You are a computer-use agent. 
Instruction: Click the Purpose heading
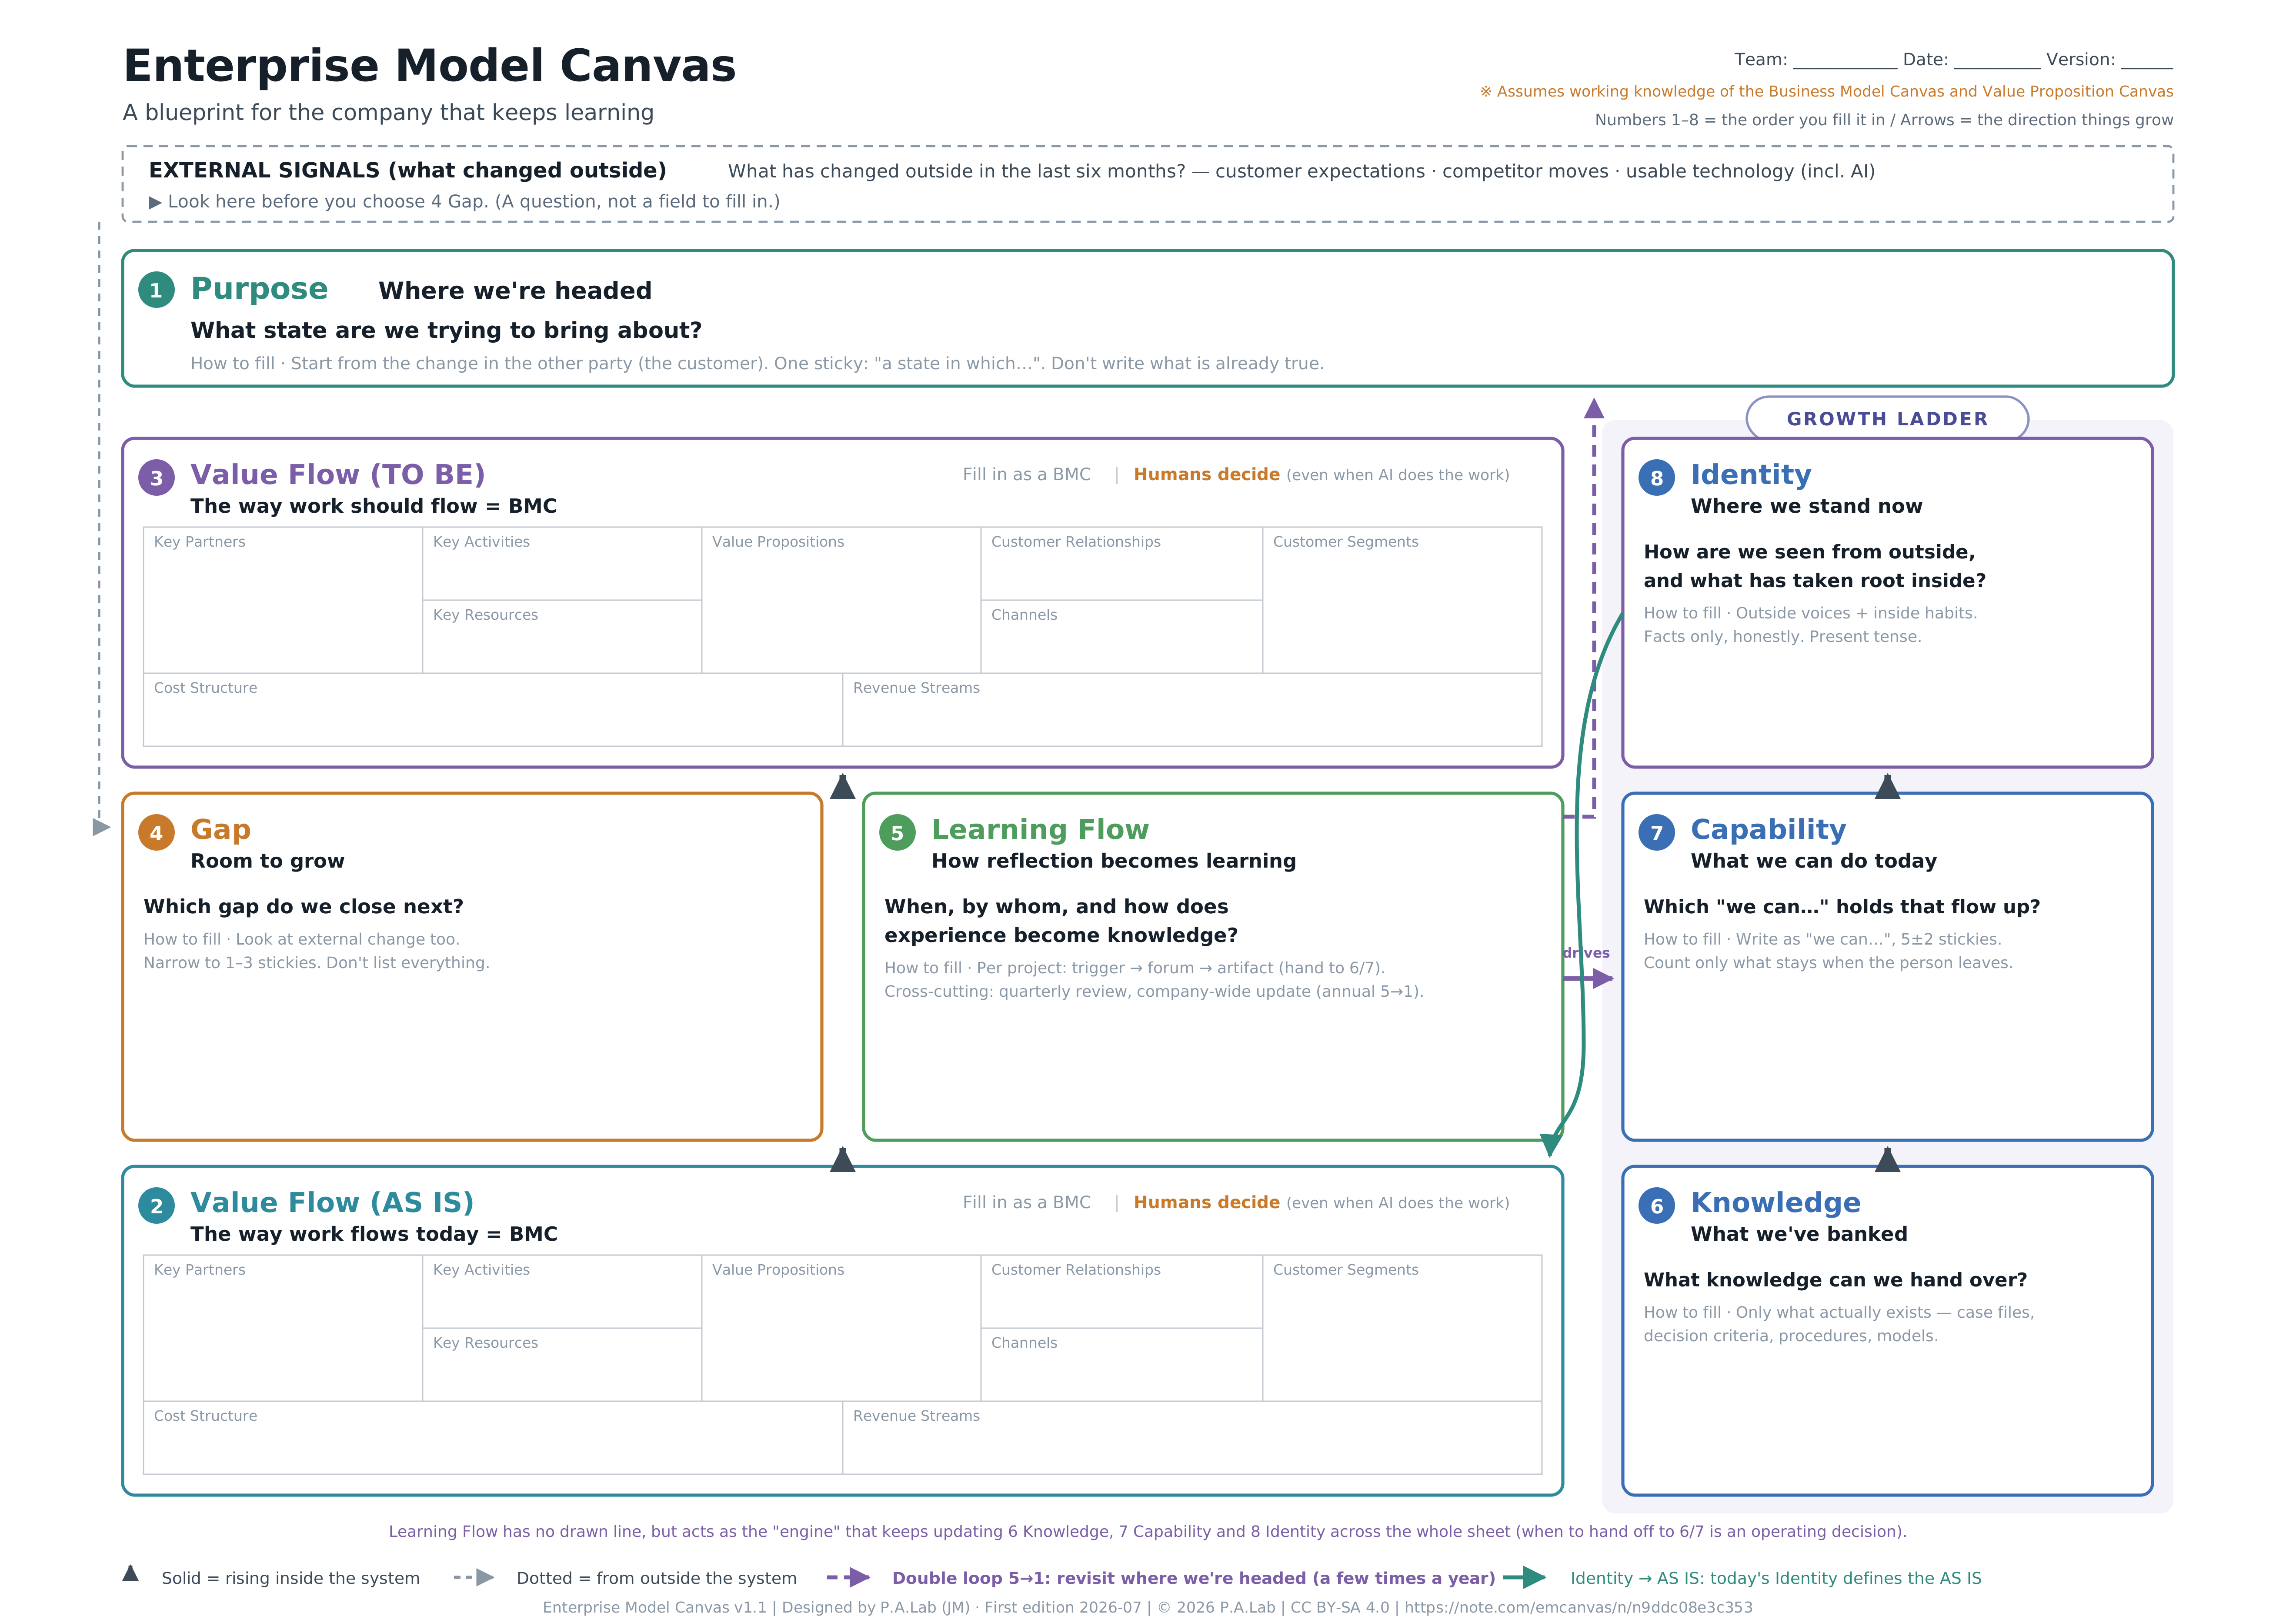[259, 289]
